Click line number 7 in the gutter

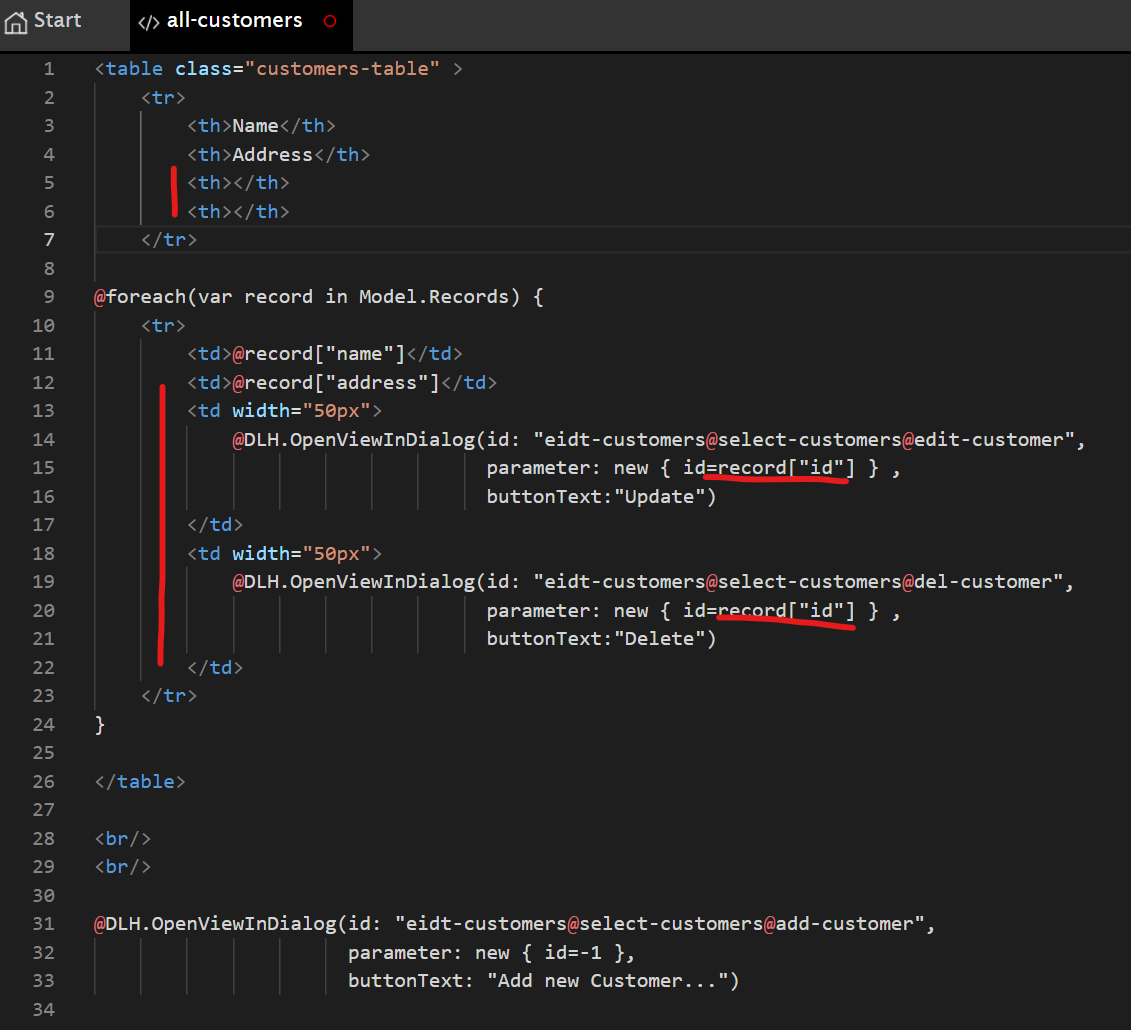click(49, 239)
